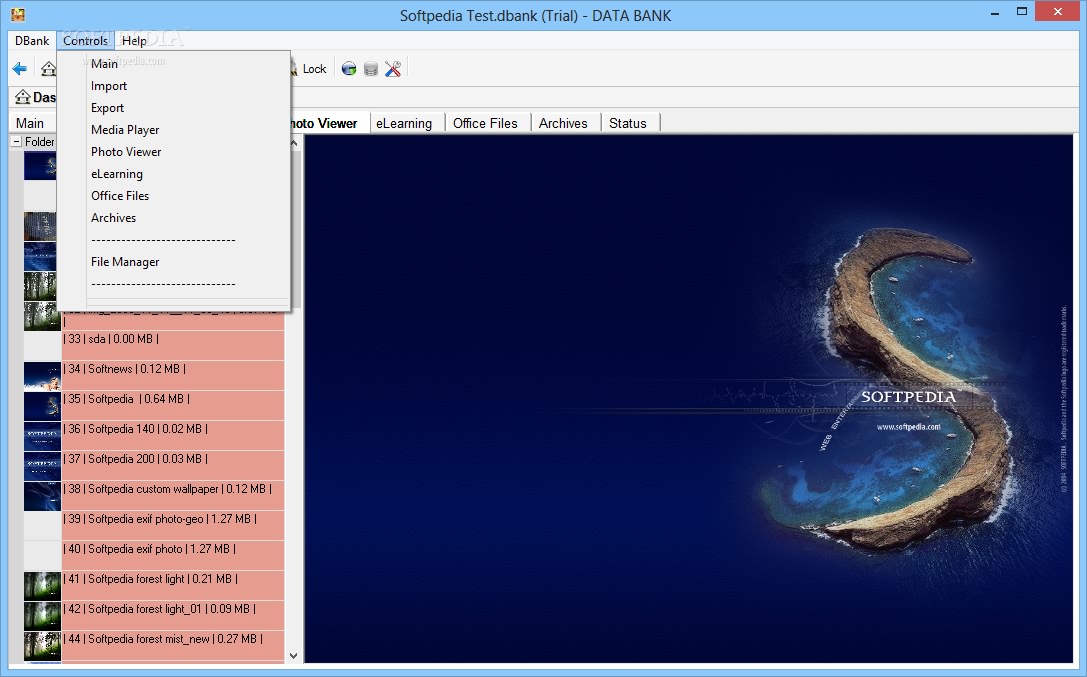Switch to the Archives tab

pyautogui.click(x=563, y=123)
